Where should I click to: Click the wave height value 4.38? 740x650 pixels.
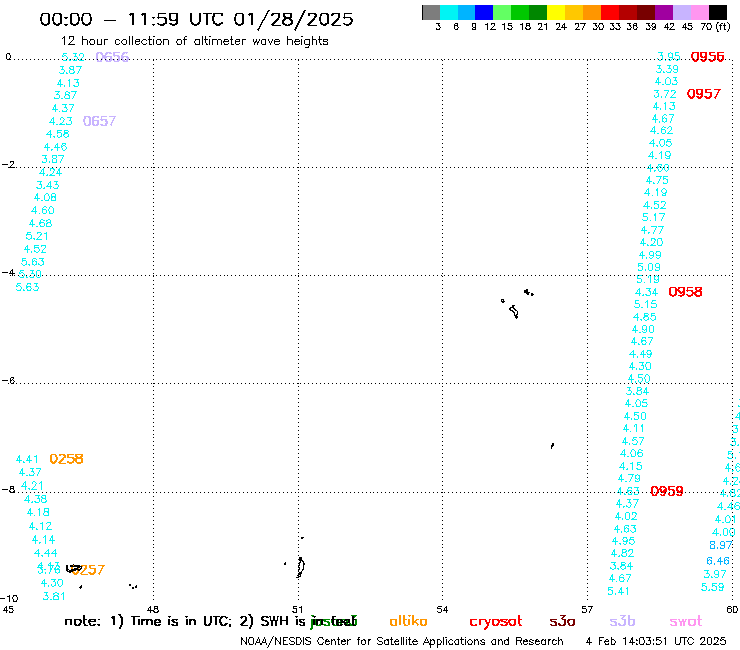coord(36,499)
